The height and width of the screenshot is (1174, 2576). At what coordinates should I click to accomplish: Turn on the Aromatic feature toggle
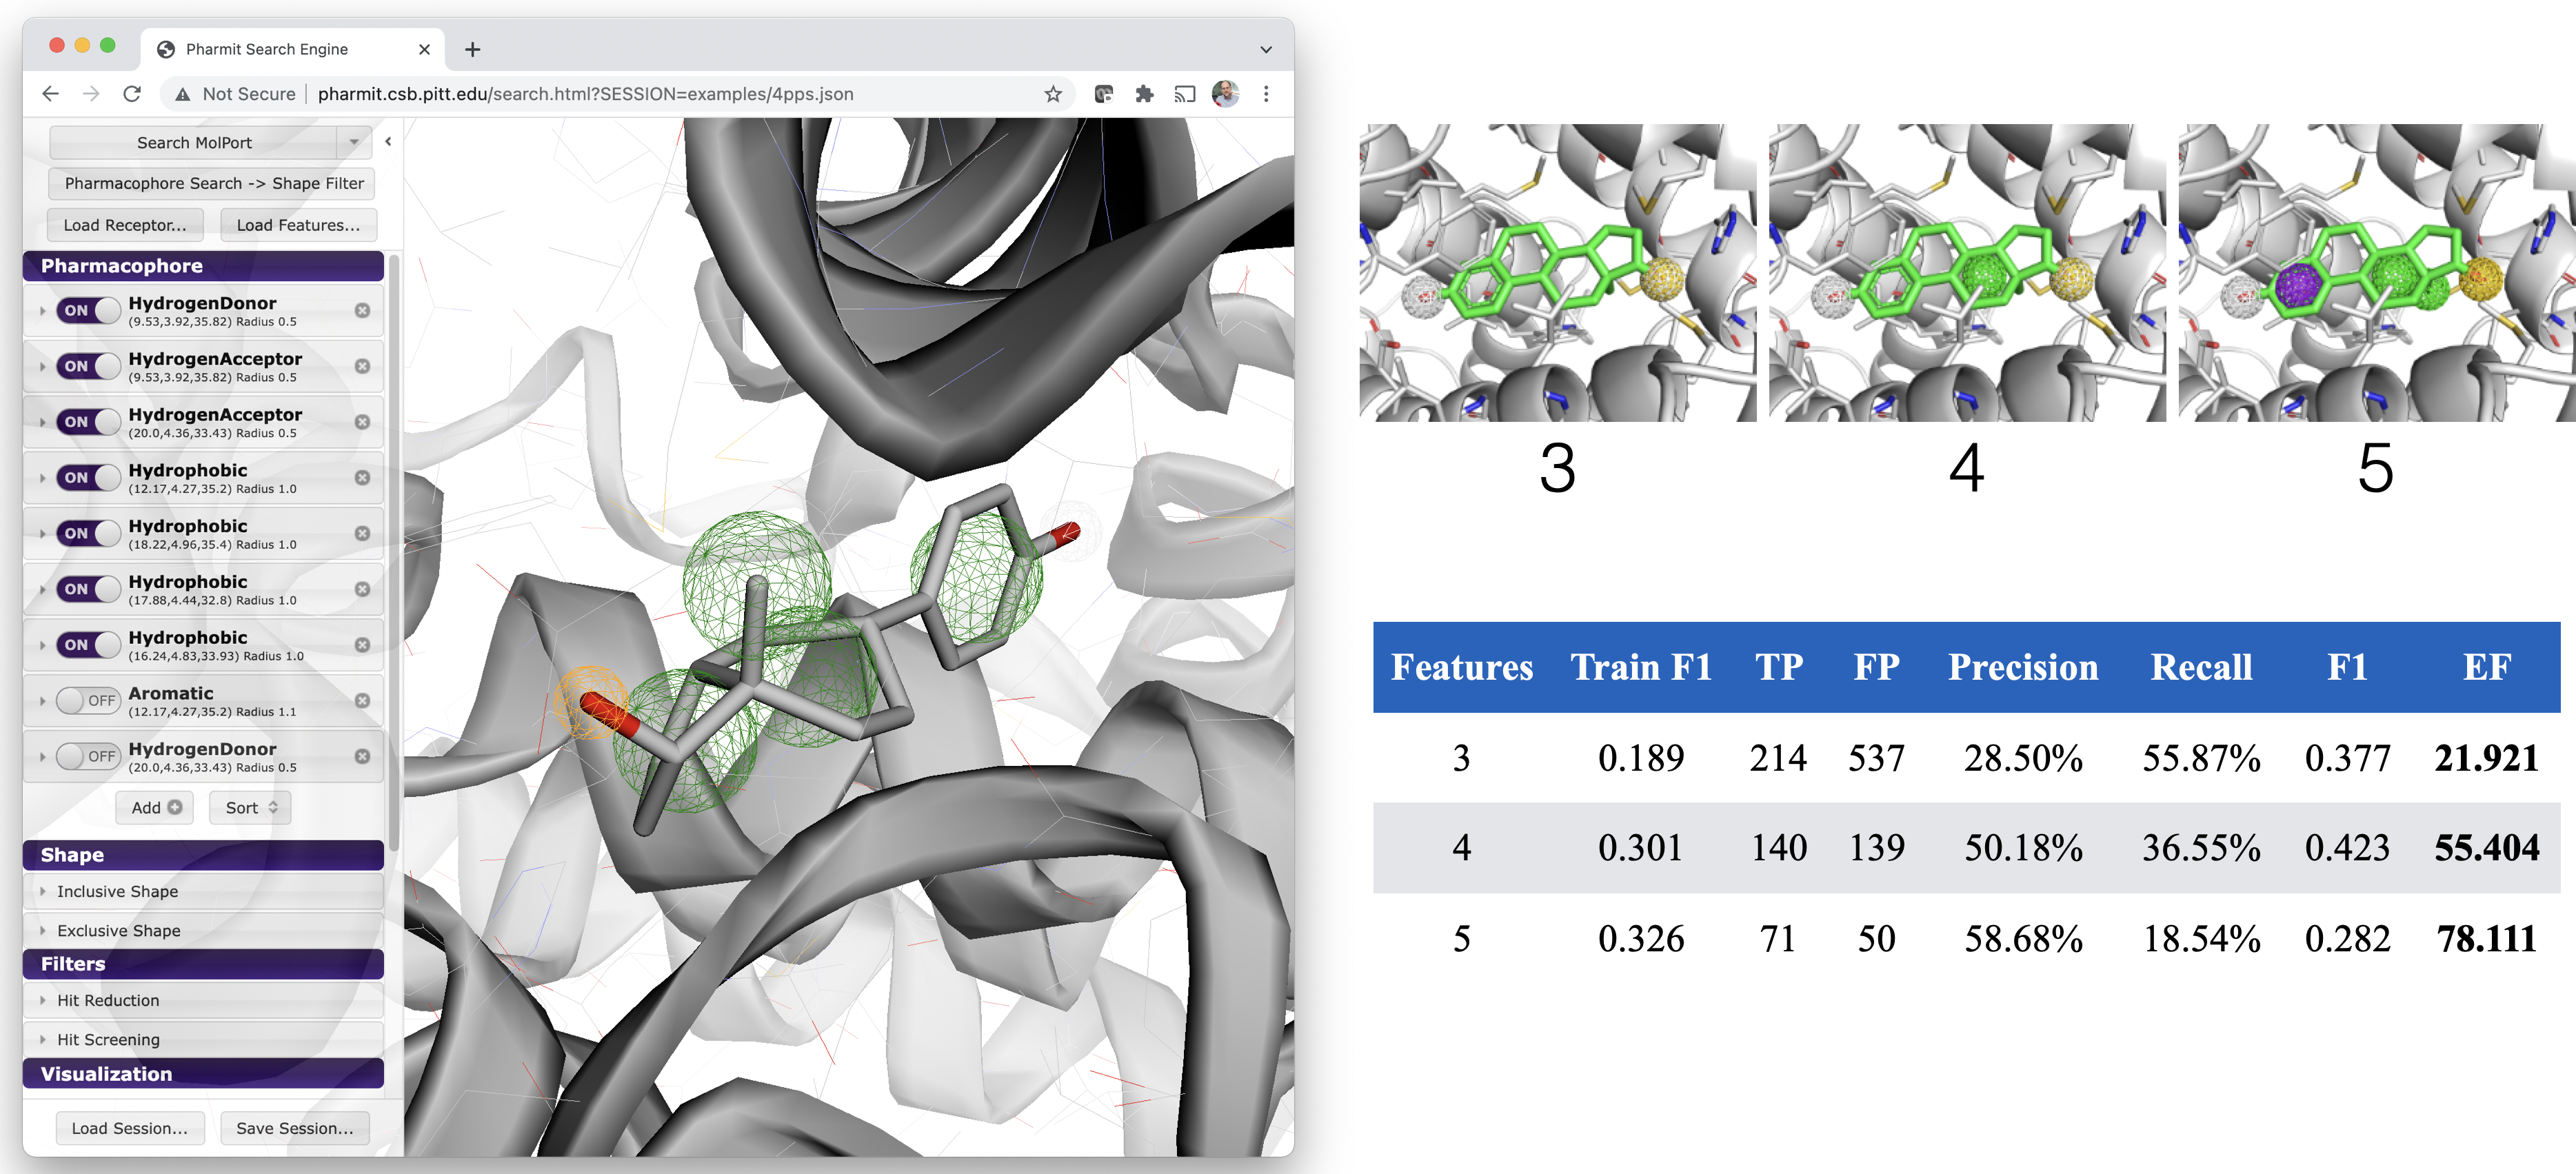(x=88, y=701)
